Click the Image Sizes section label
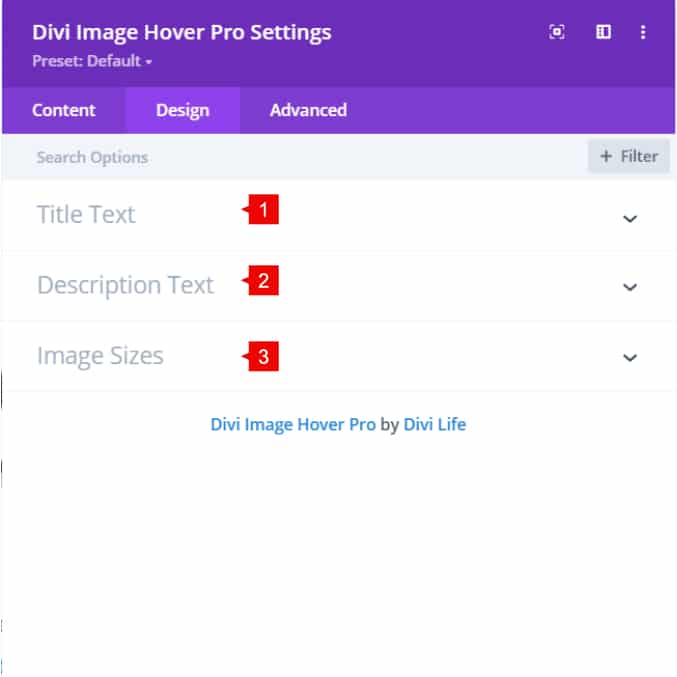 [x=100, y=356]
